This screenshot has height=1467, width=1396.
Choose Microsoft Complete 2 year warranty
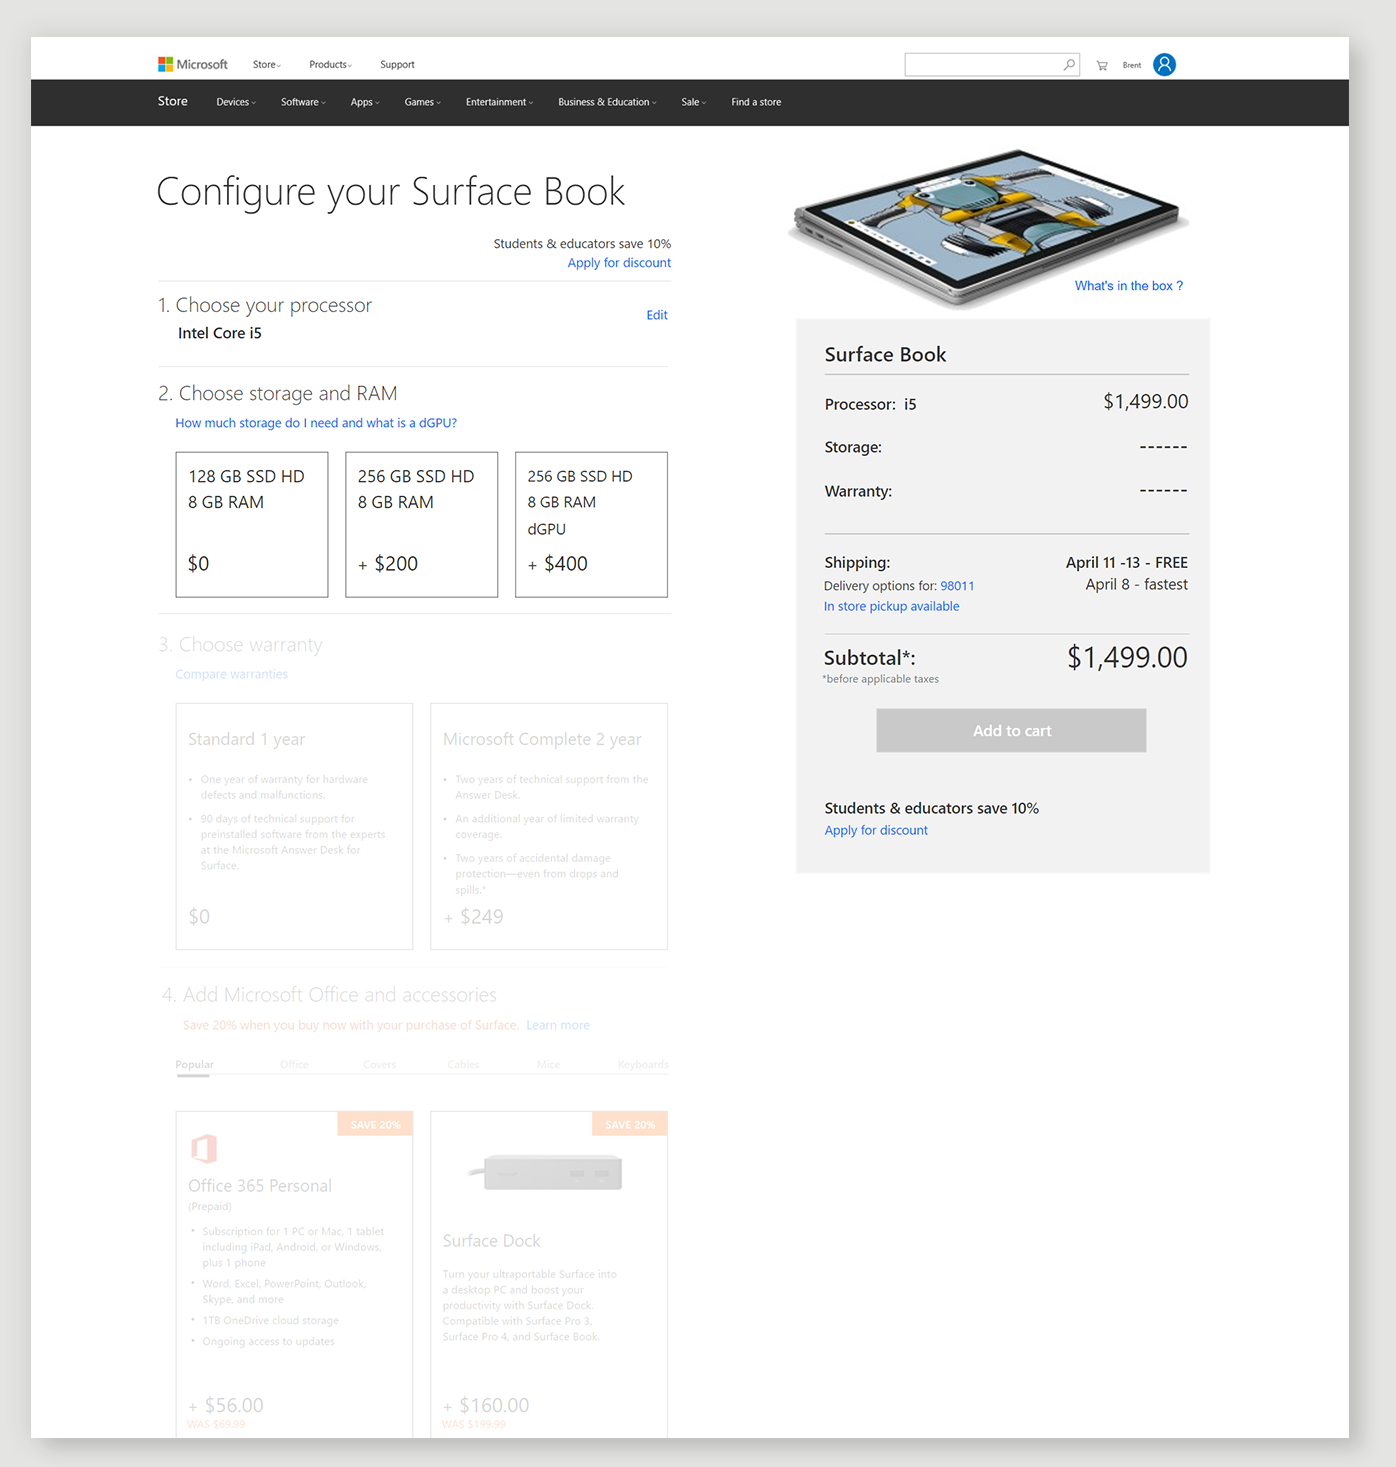click(549, 826)
